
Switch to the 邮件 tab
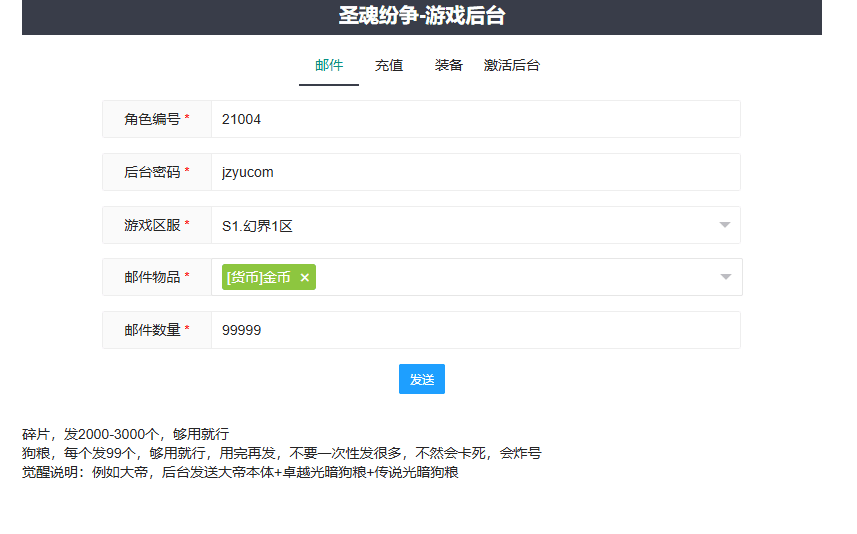(329, 66)
